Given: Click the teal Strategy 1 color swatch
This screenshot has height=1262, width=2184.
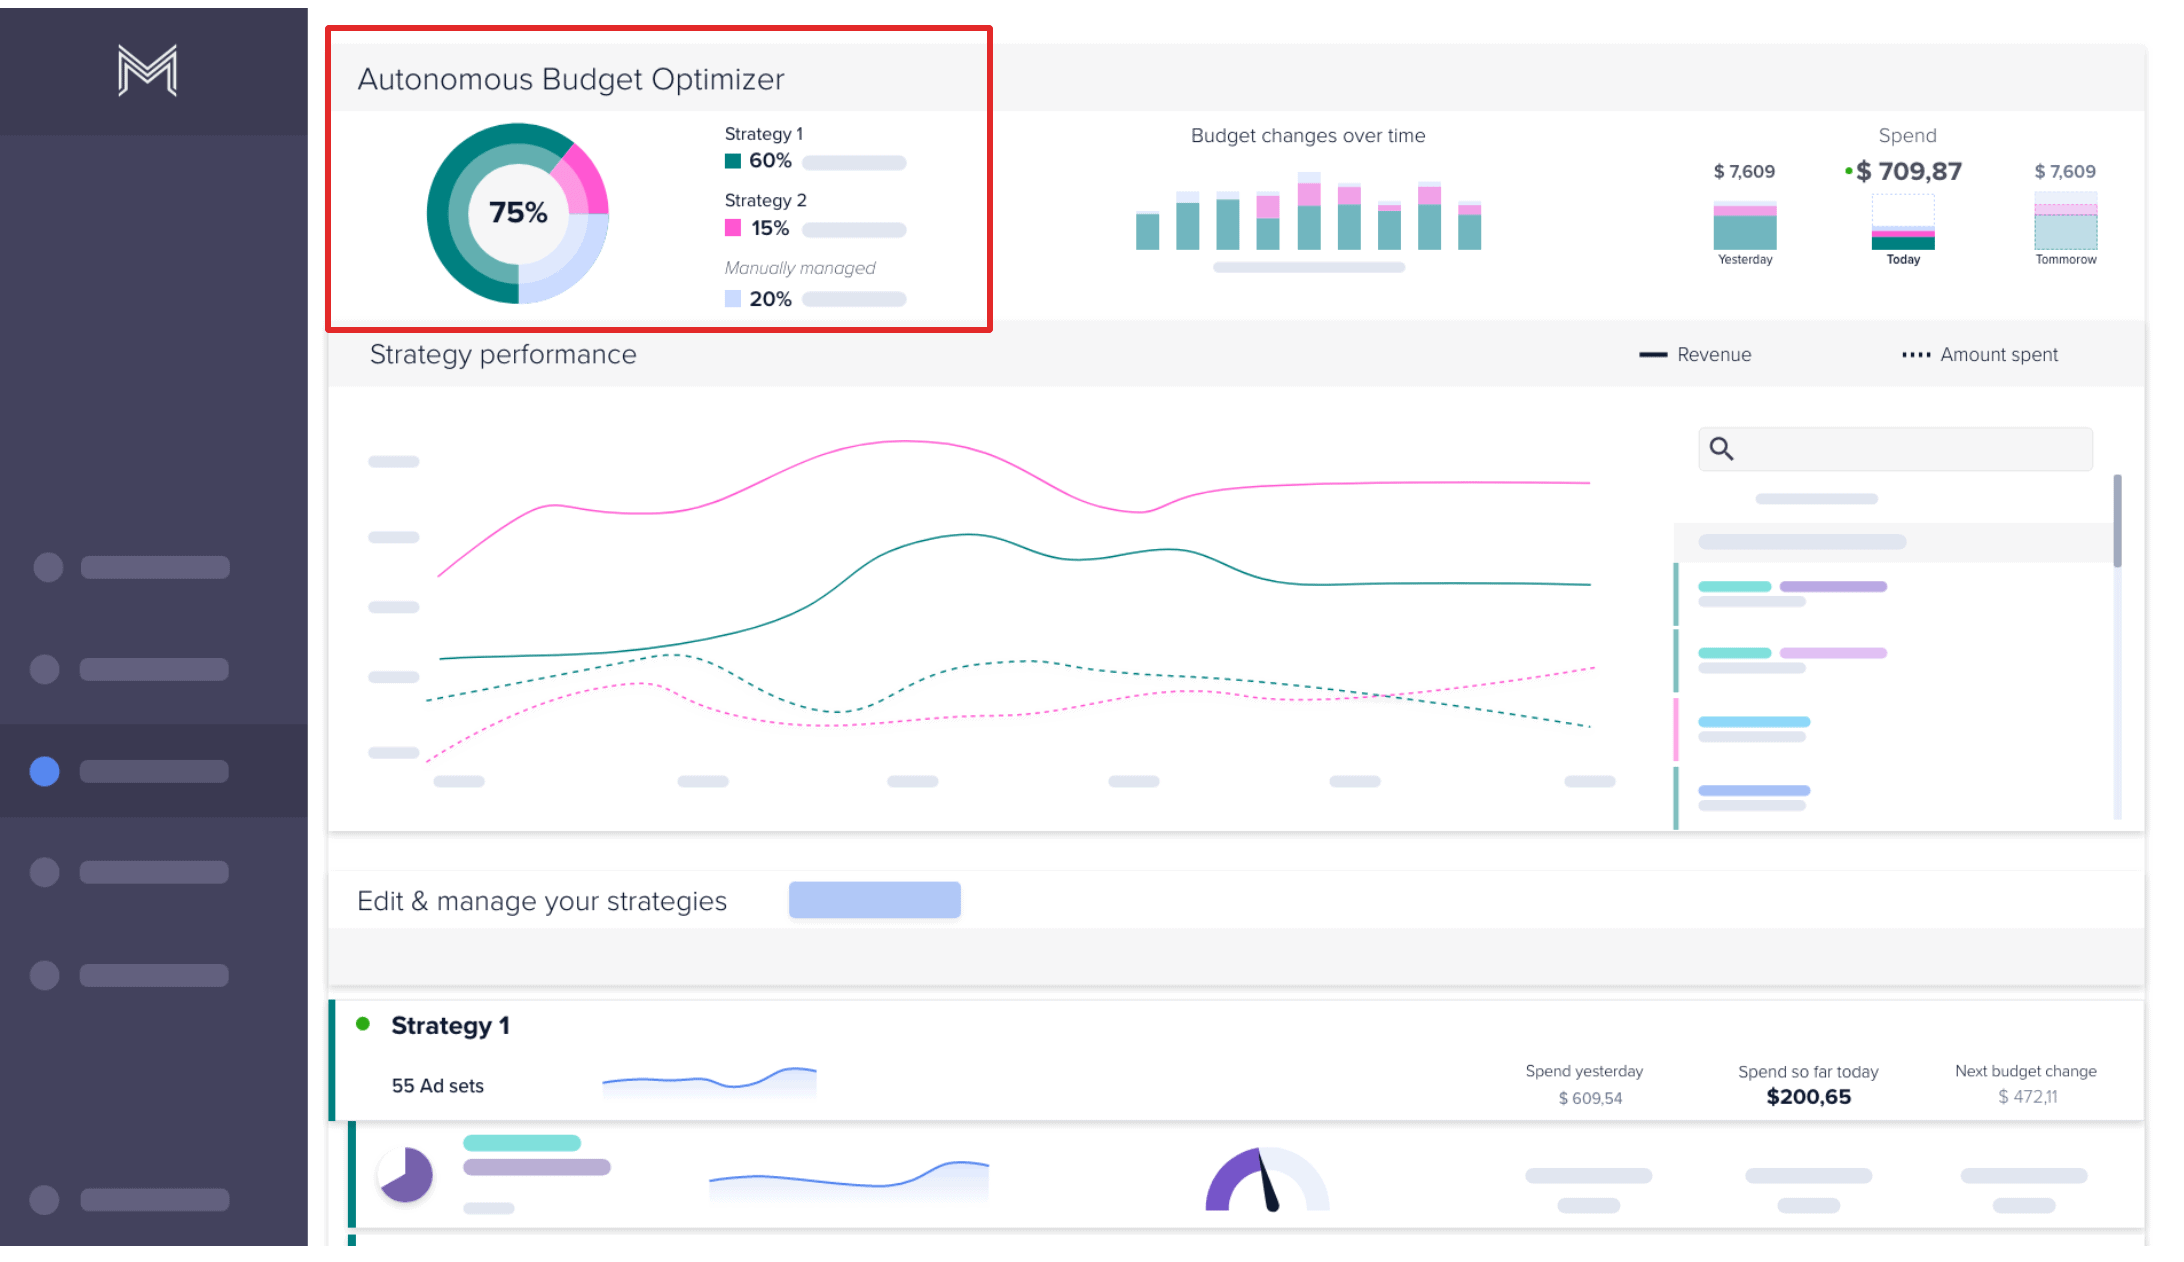Looking at the screenshot, I should point(733,160).
